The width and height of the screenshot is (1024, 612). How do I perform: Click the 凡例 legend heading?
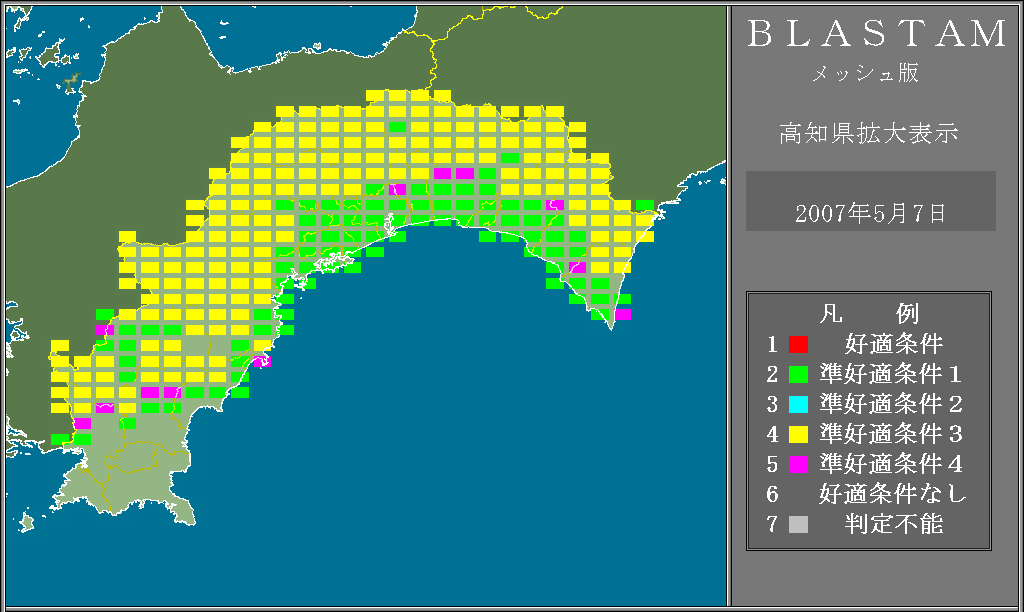869,314
